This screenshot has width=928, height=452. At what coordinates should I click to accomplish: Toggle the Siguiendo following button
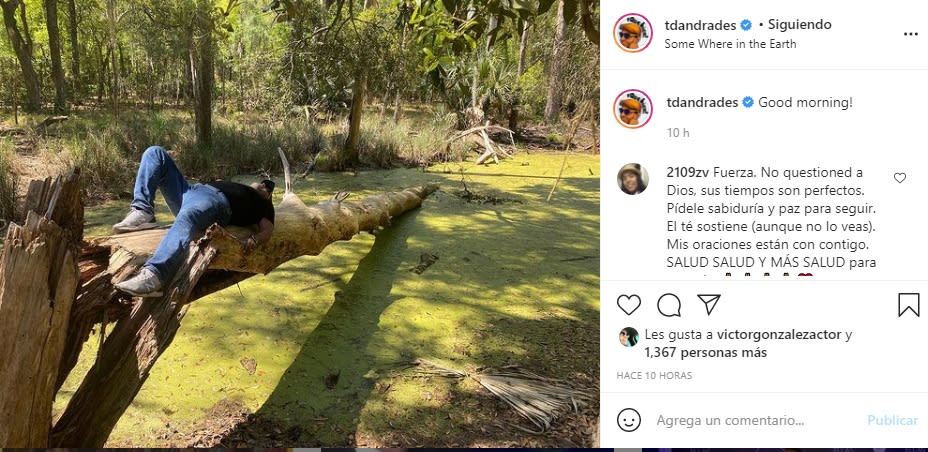tap(795, 24)
